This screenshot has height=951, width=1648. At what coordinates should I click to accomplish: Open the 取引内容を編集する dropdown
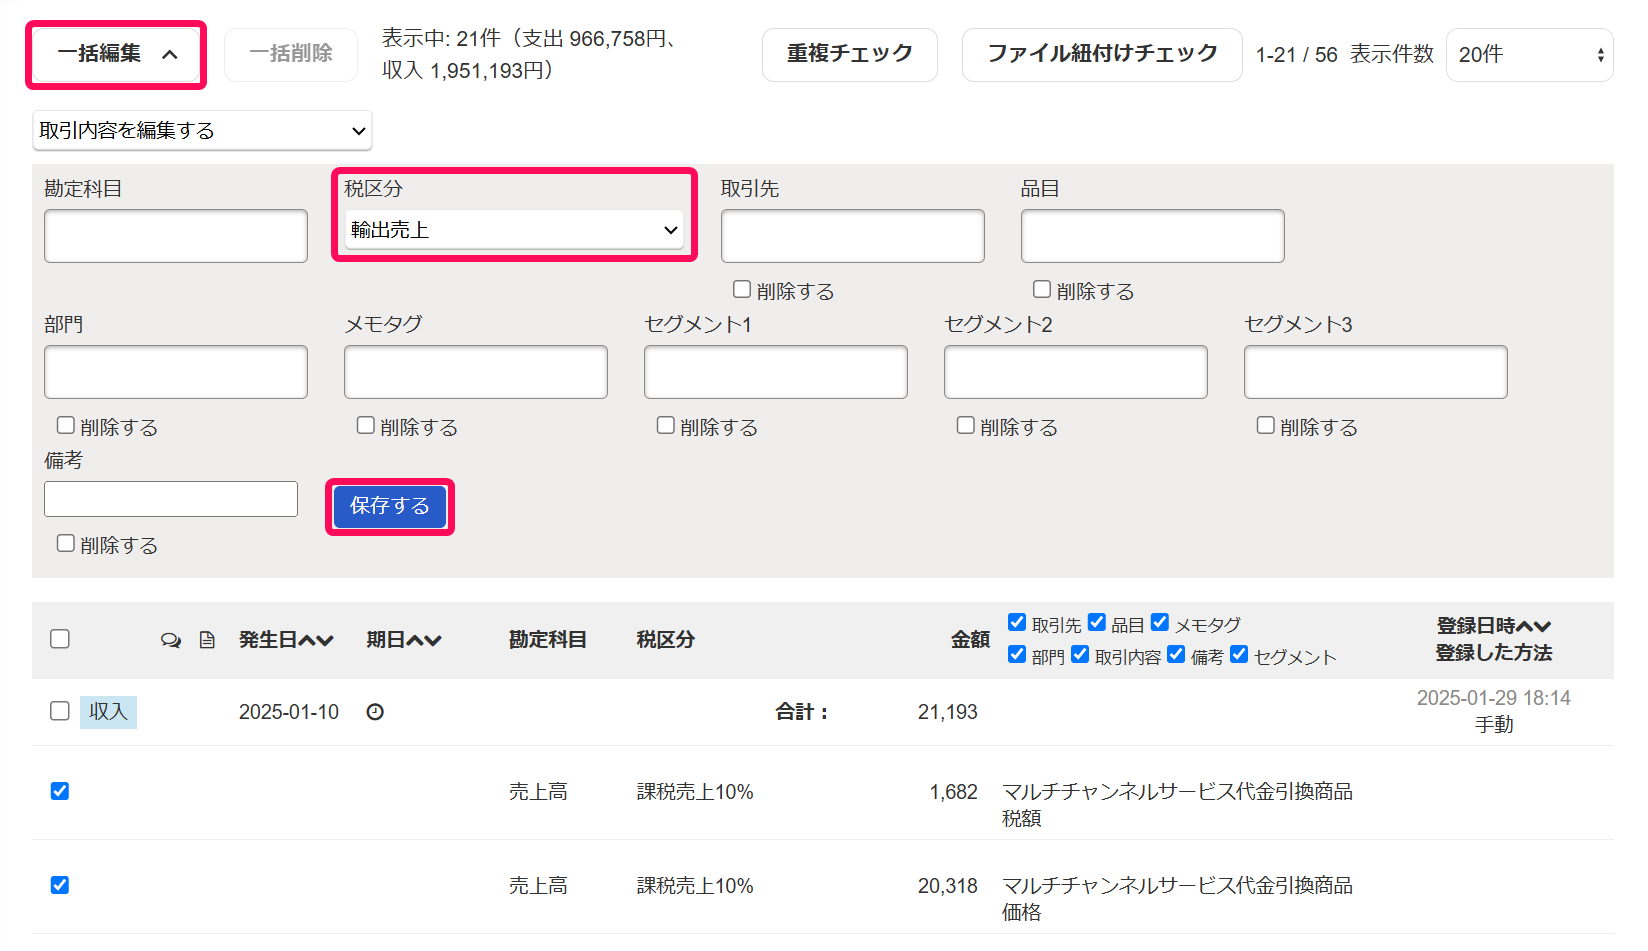tap(202, 130)
